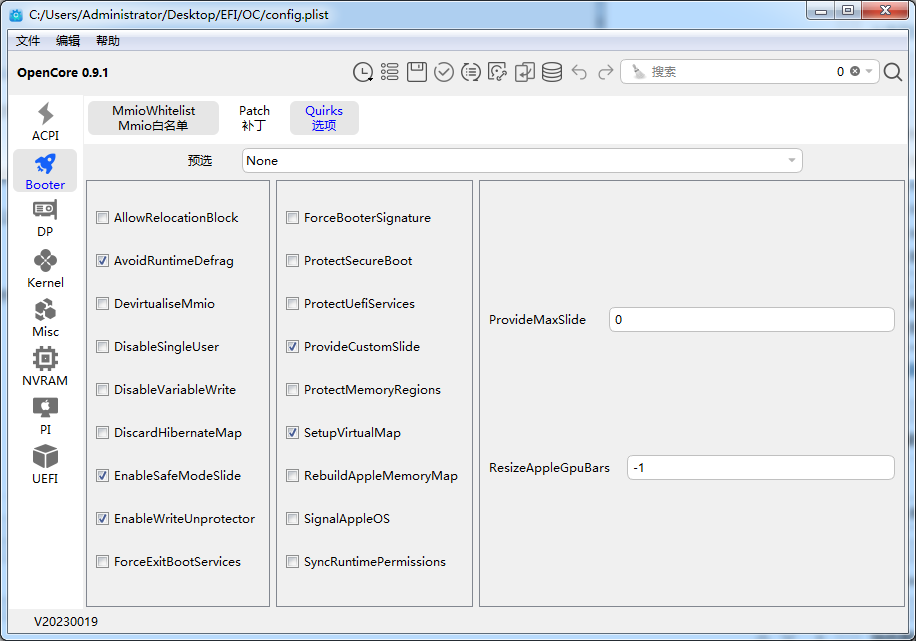Go to the UEFI section
This screenshot has height=641, width=916.
(x=45, y=464)
